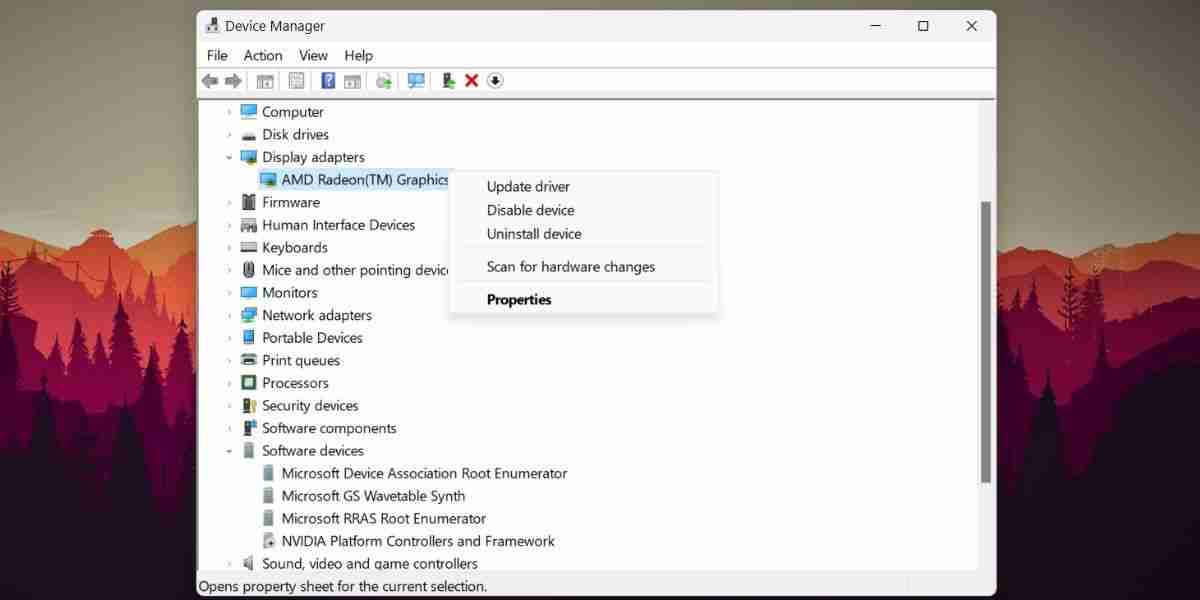Open the View menu
1200x600 pixels.
click(x=313, y=55)
